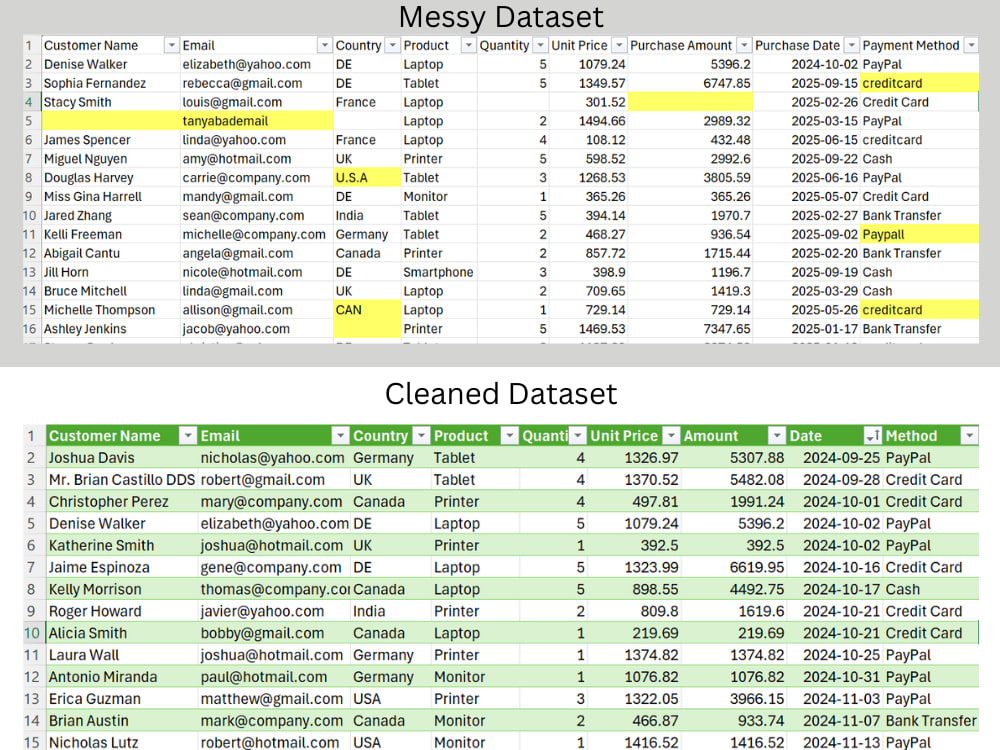Open Purchase Amount filter dropdown
The height and width of the screenshot is (750, 1000).
(744, 45)
